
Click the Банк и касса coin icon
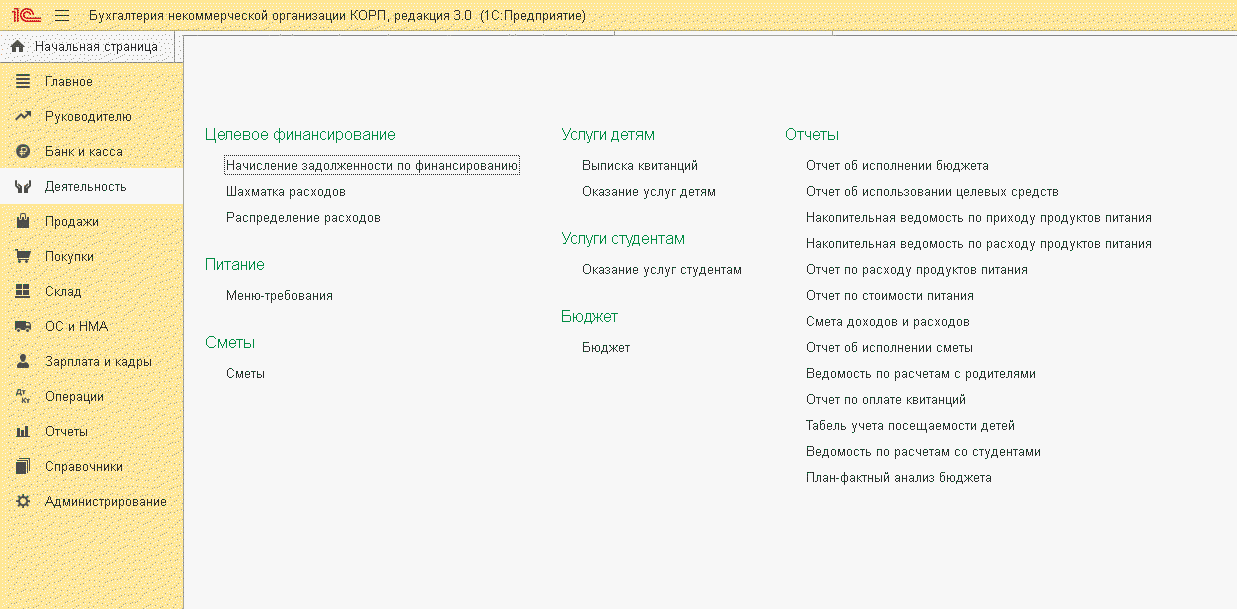click(23, 151)
